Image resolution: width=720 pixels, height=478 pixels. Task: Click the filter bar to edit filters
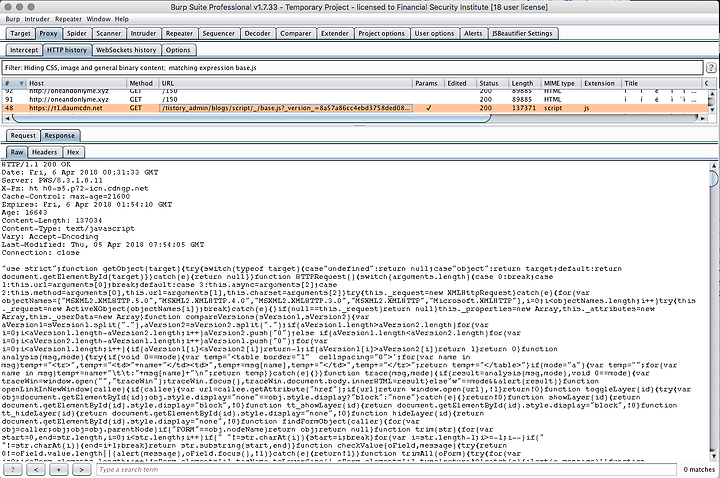click(x=352, y=67)
